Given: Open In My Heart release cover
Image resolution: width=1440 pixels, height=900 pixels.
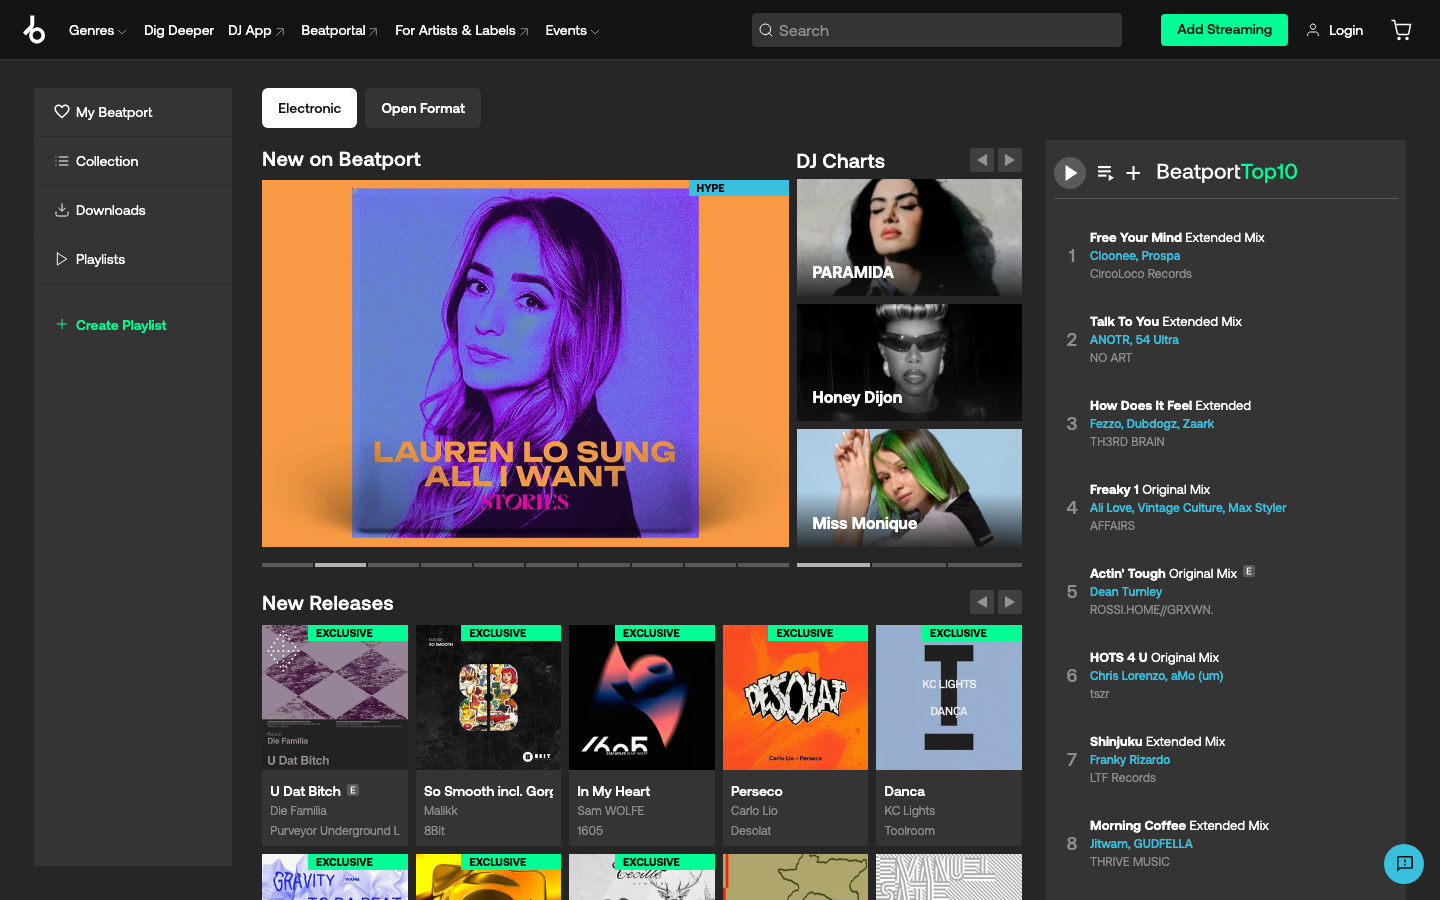Looking at the screenshot, I should tap(642, 697).
